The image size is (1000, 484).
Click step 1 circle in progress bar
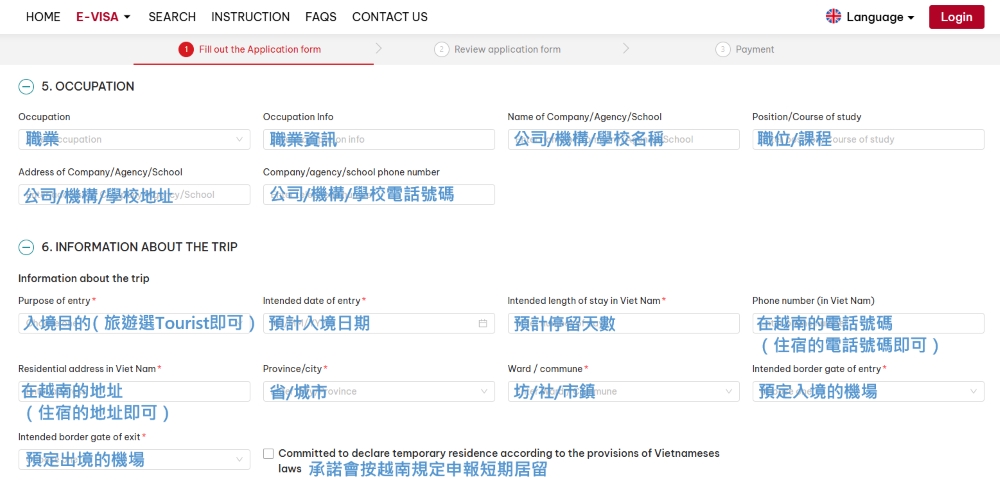click(185, 49)
